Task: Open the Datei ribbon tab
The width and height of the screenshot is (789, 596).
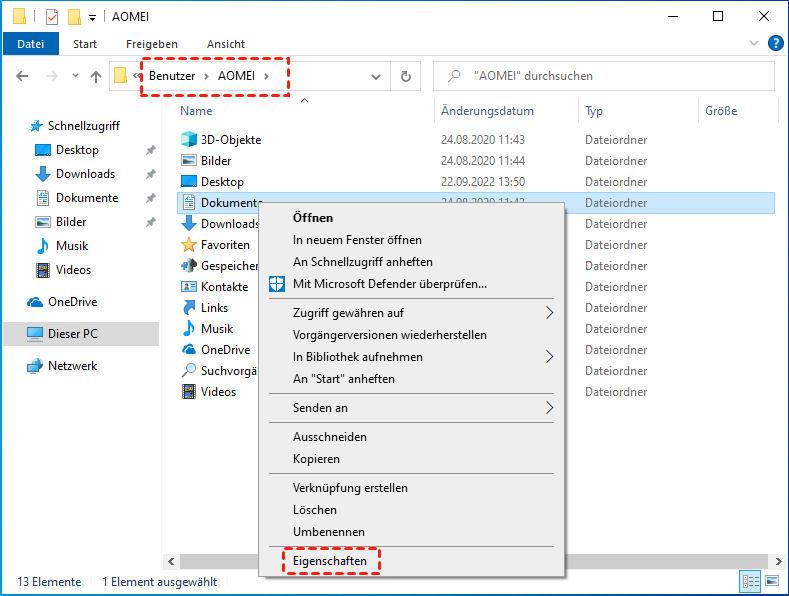Action: pos(31,44)
